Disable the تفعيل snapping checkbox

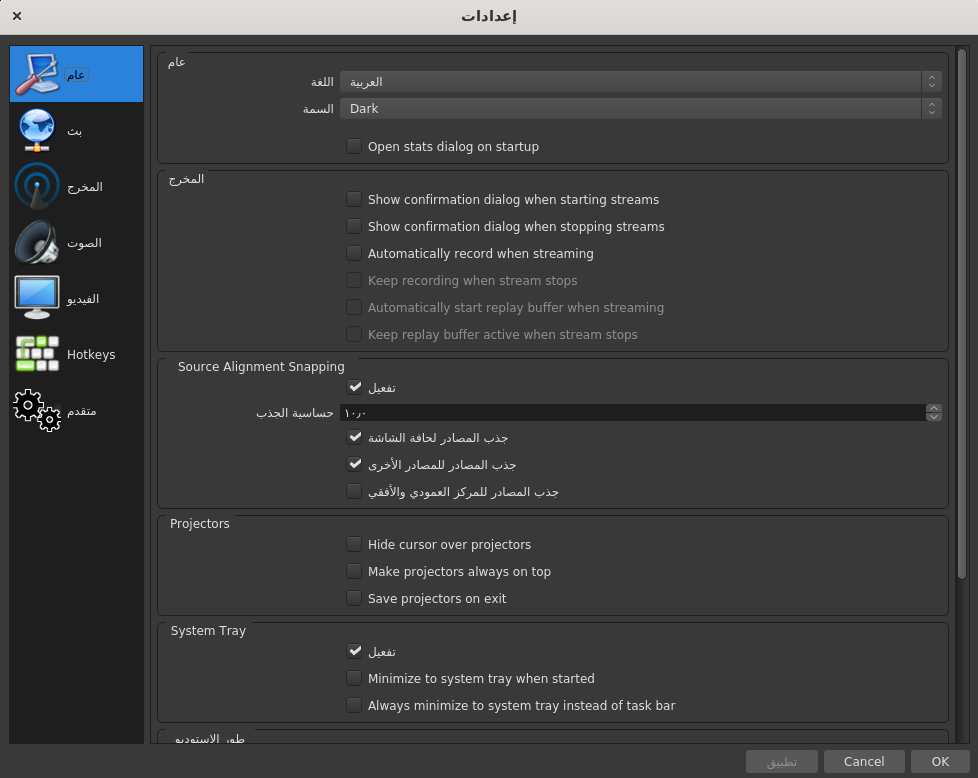(x=354, y=387)
